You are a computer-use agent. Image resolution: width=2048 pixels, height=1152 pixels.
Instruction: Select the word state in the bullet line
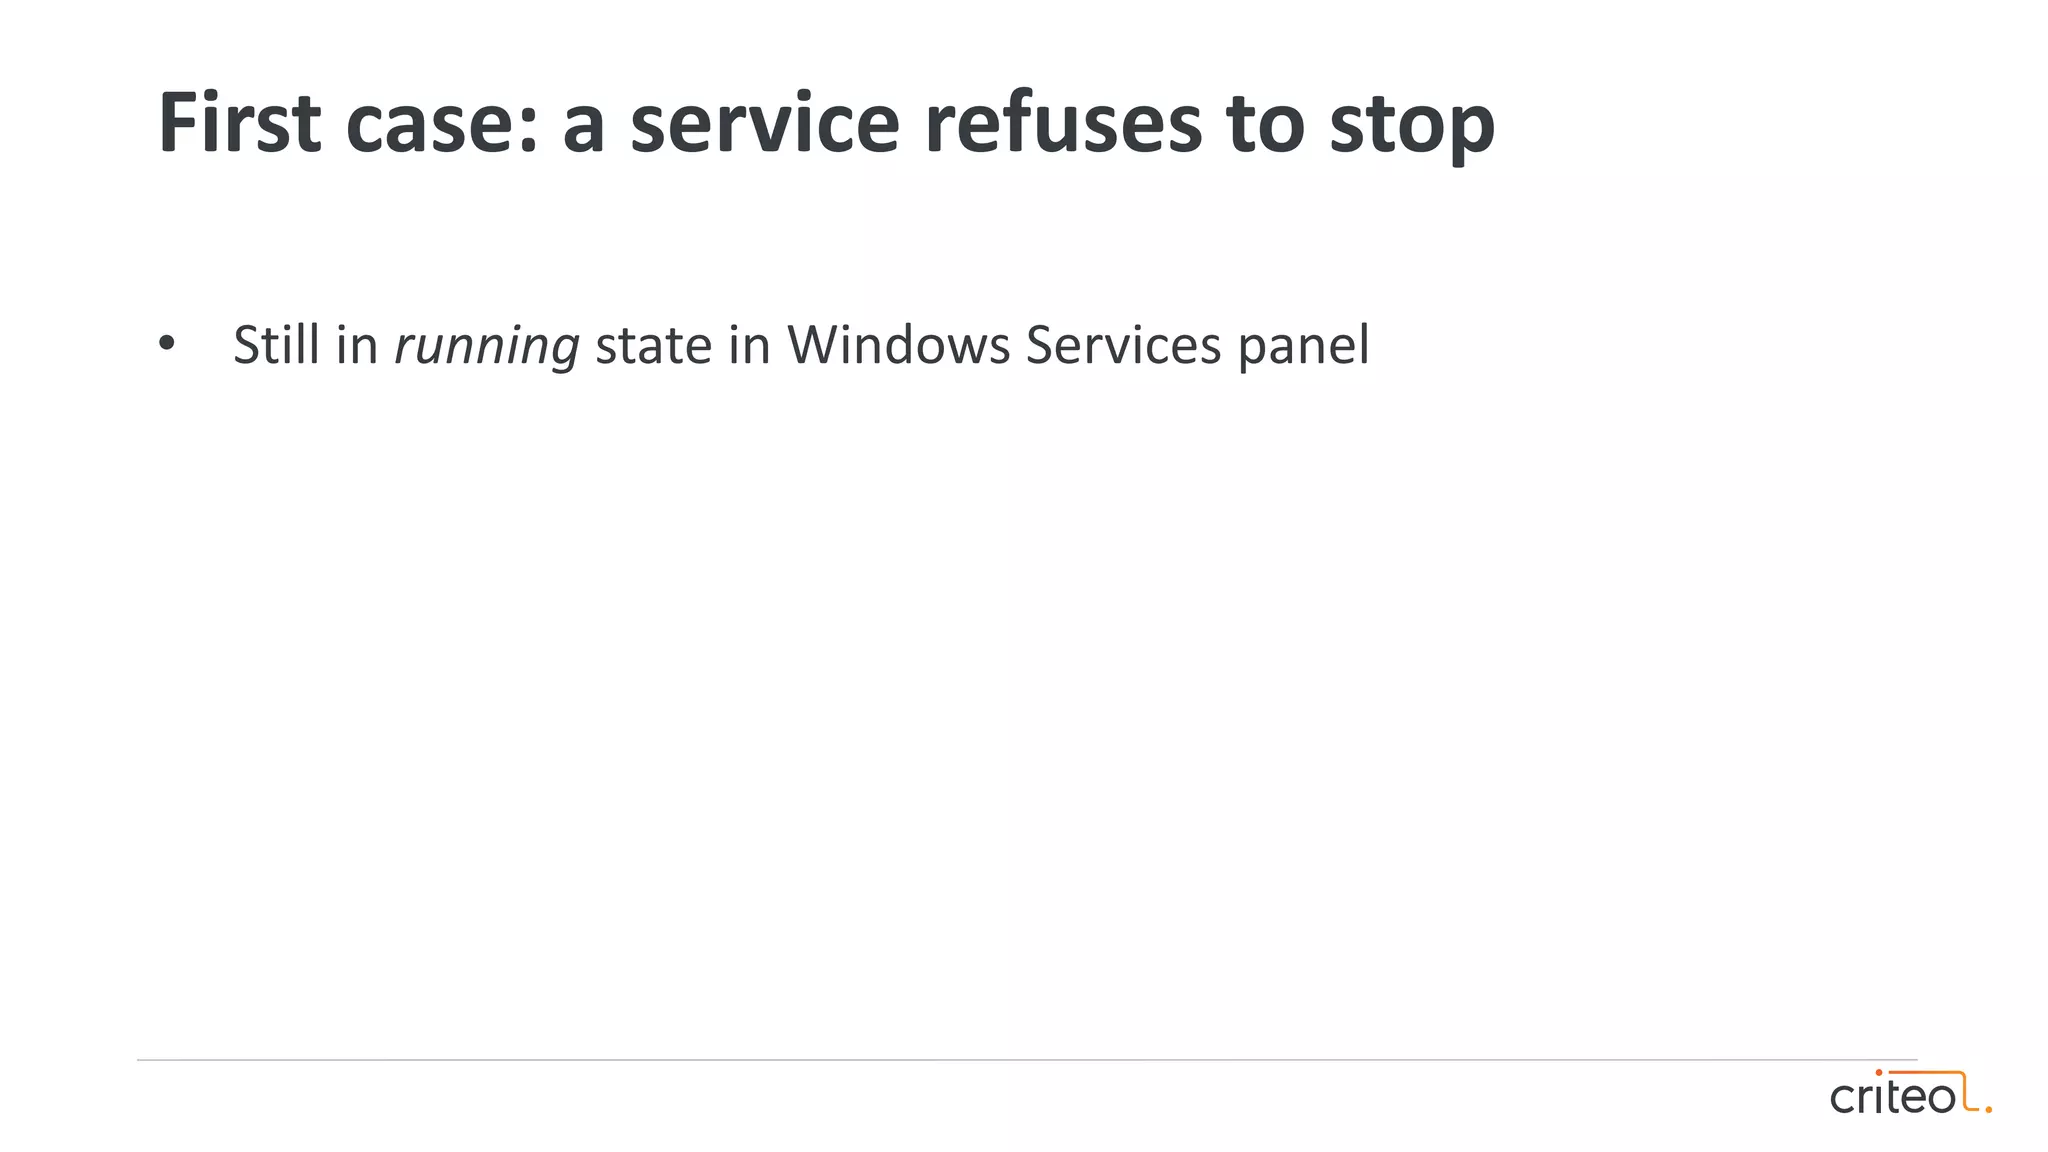(x=654, y=347)
